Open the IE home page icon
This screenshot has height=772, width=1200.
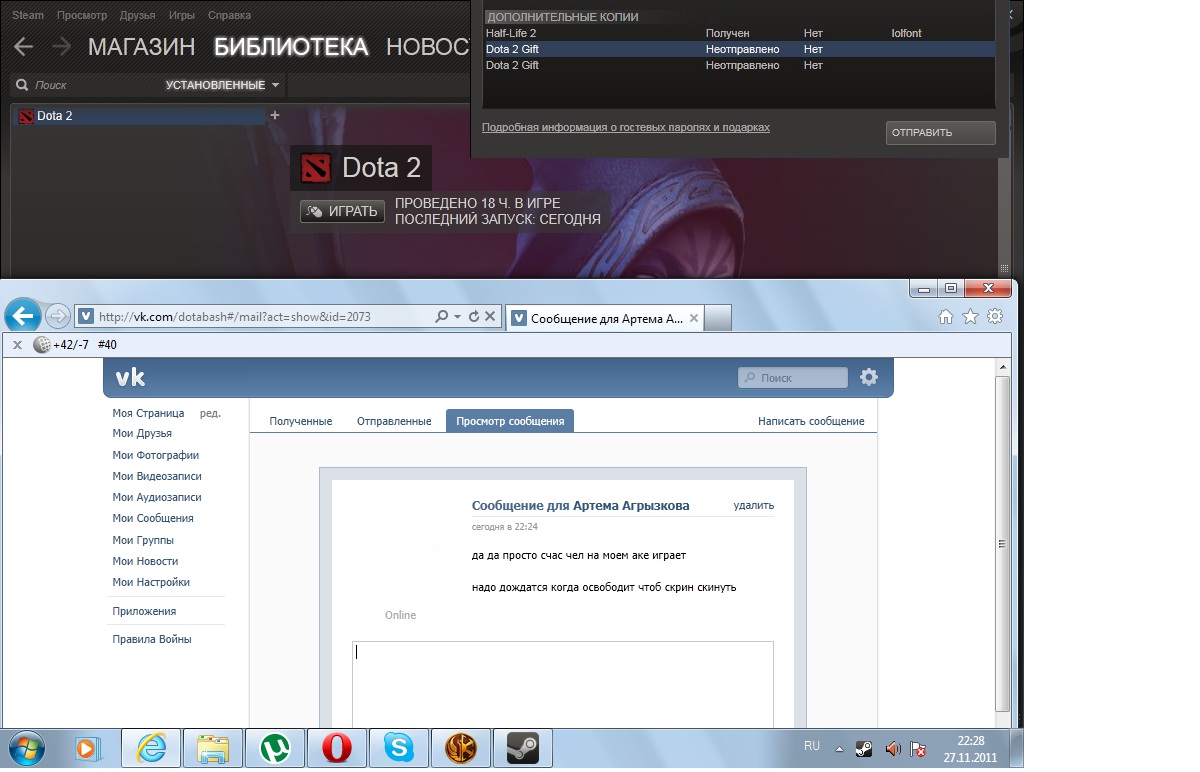946,317
